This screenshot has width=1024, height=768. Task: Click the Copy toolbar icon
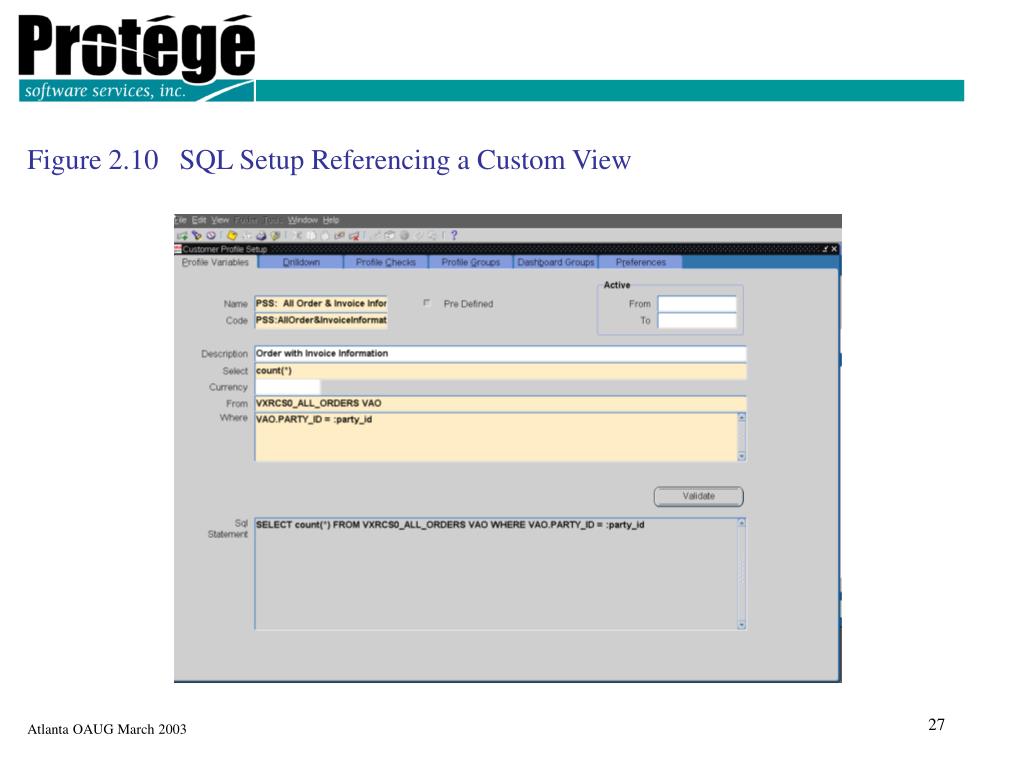coord(312,236)
